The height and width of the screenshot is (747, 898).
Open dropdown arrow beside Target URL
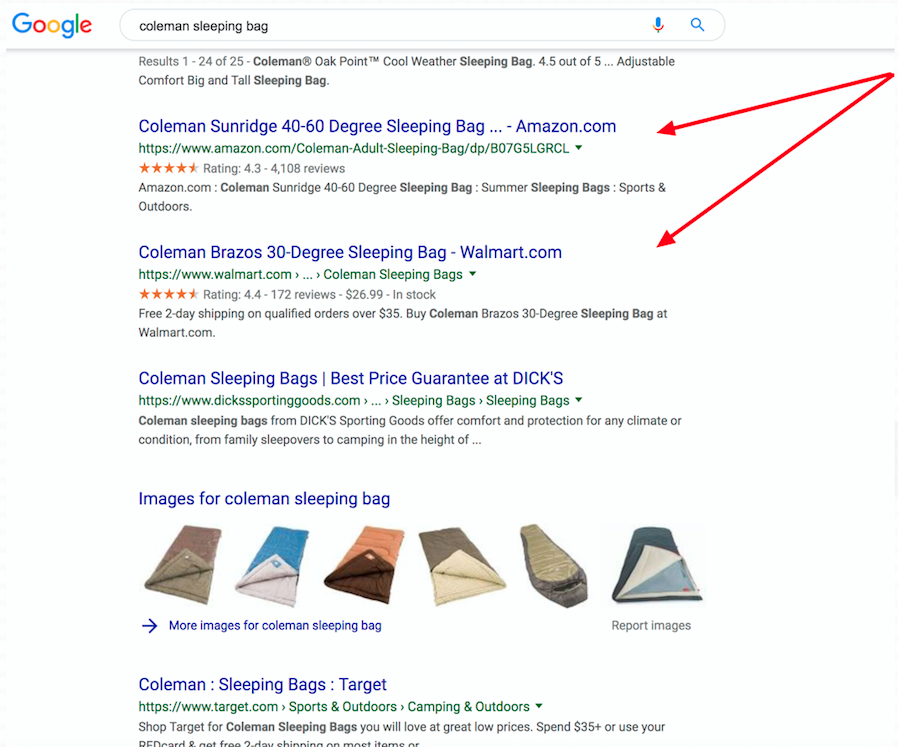[538, 706]
